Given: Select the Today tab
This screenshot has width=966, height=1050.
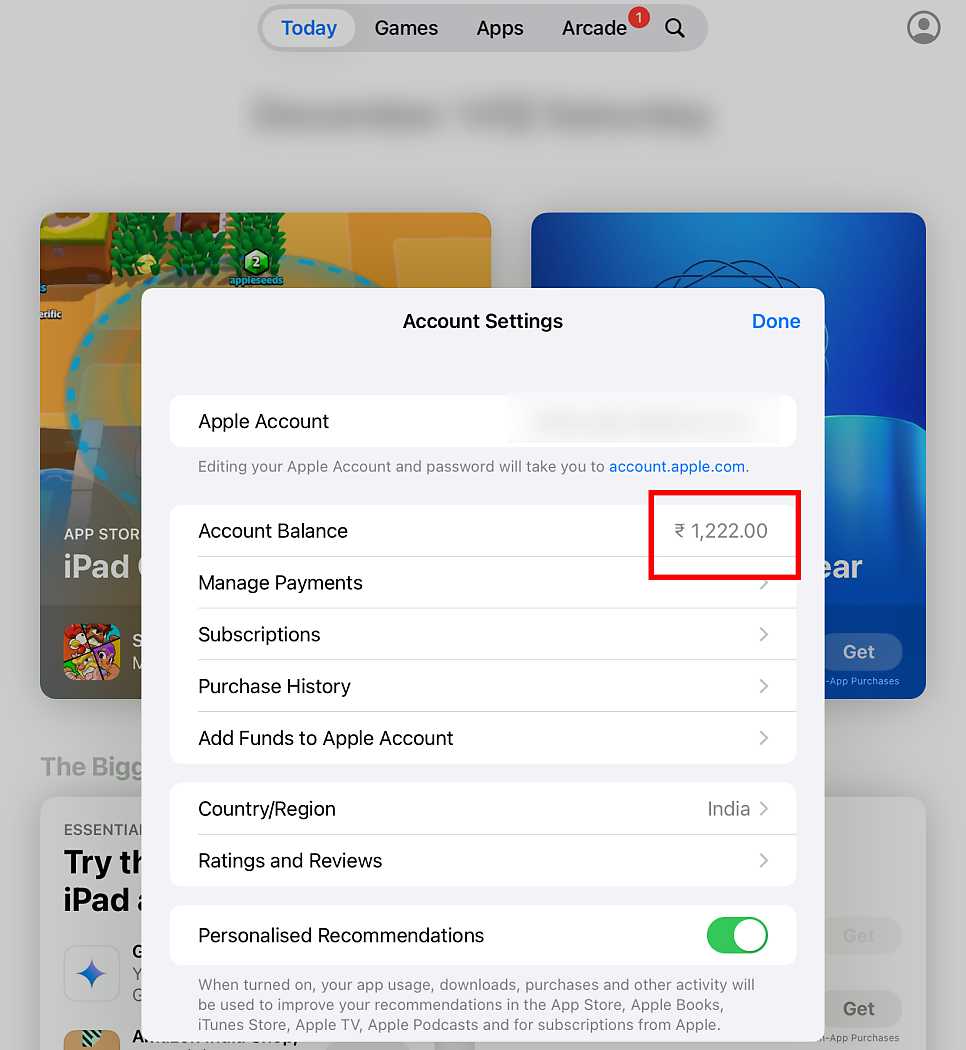Looking at the screenshot, I should (309, 28).
